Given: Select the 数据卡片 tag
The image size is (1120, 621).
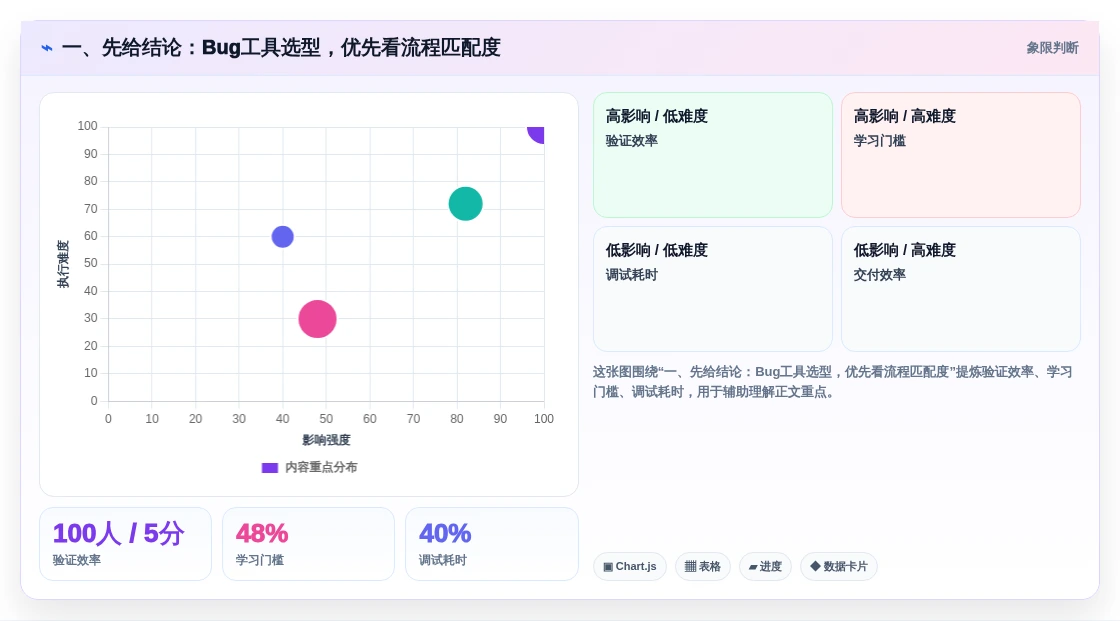Looking at the screenshot, I should pos(839,567).
